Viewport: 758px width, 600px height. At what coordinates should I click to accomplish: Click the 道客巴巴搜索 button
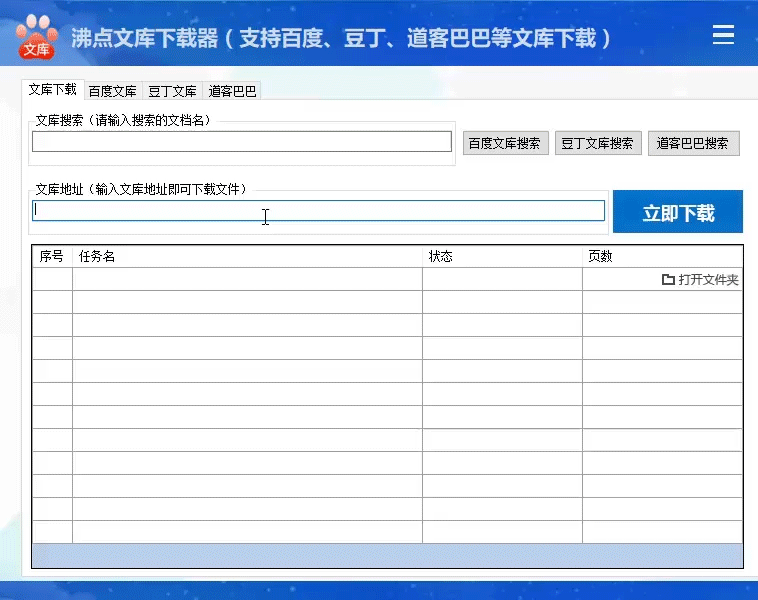click(693, 143)
